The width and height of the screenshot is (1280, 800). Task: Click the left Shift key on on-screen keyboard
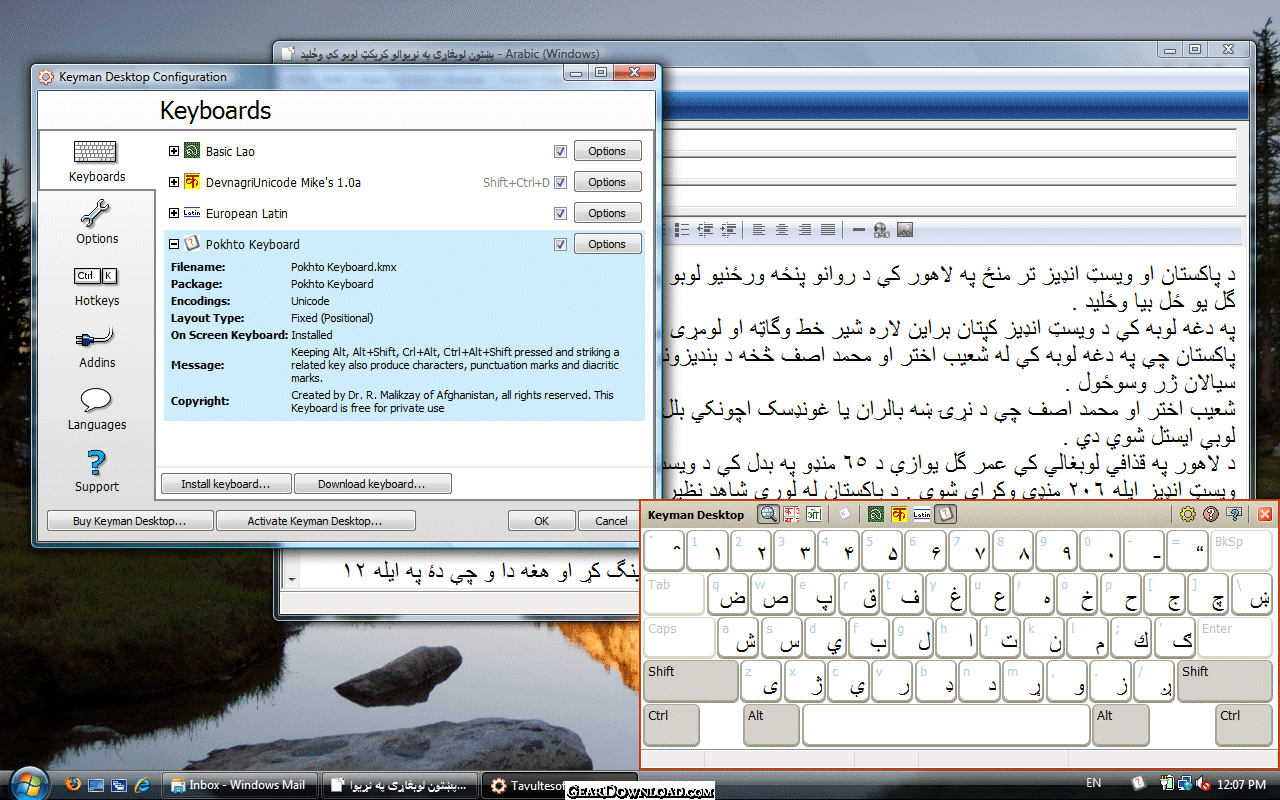click(x=690, y=681)
